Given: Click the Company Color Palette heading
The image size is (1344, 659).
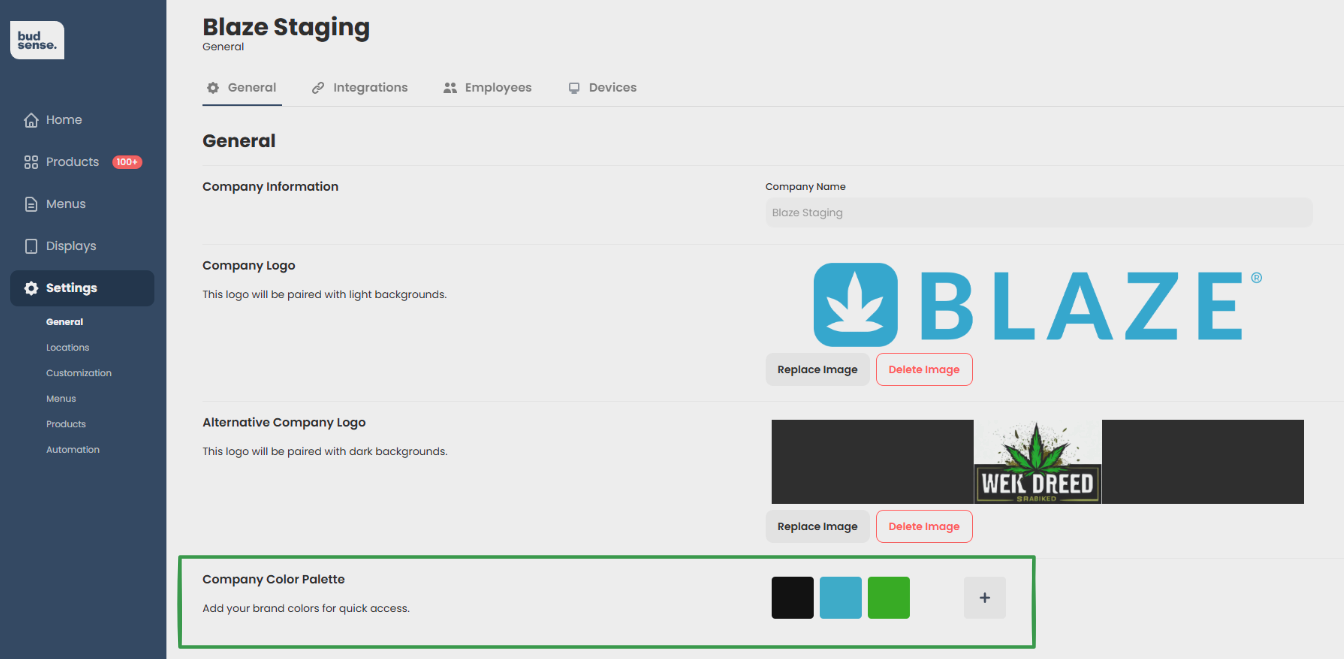Looking at the screenshot, I should coord(273,579).
